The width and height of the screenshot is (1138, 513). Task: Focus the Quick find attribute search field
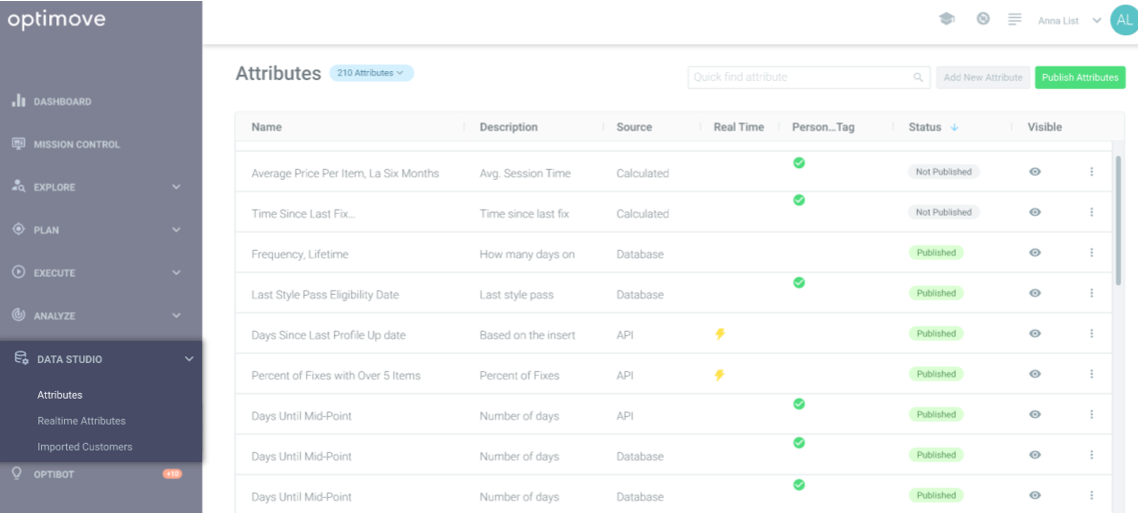(x=809, y=77)
